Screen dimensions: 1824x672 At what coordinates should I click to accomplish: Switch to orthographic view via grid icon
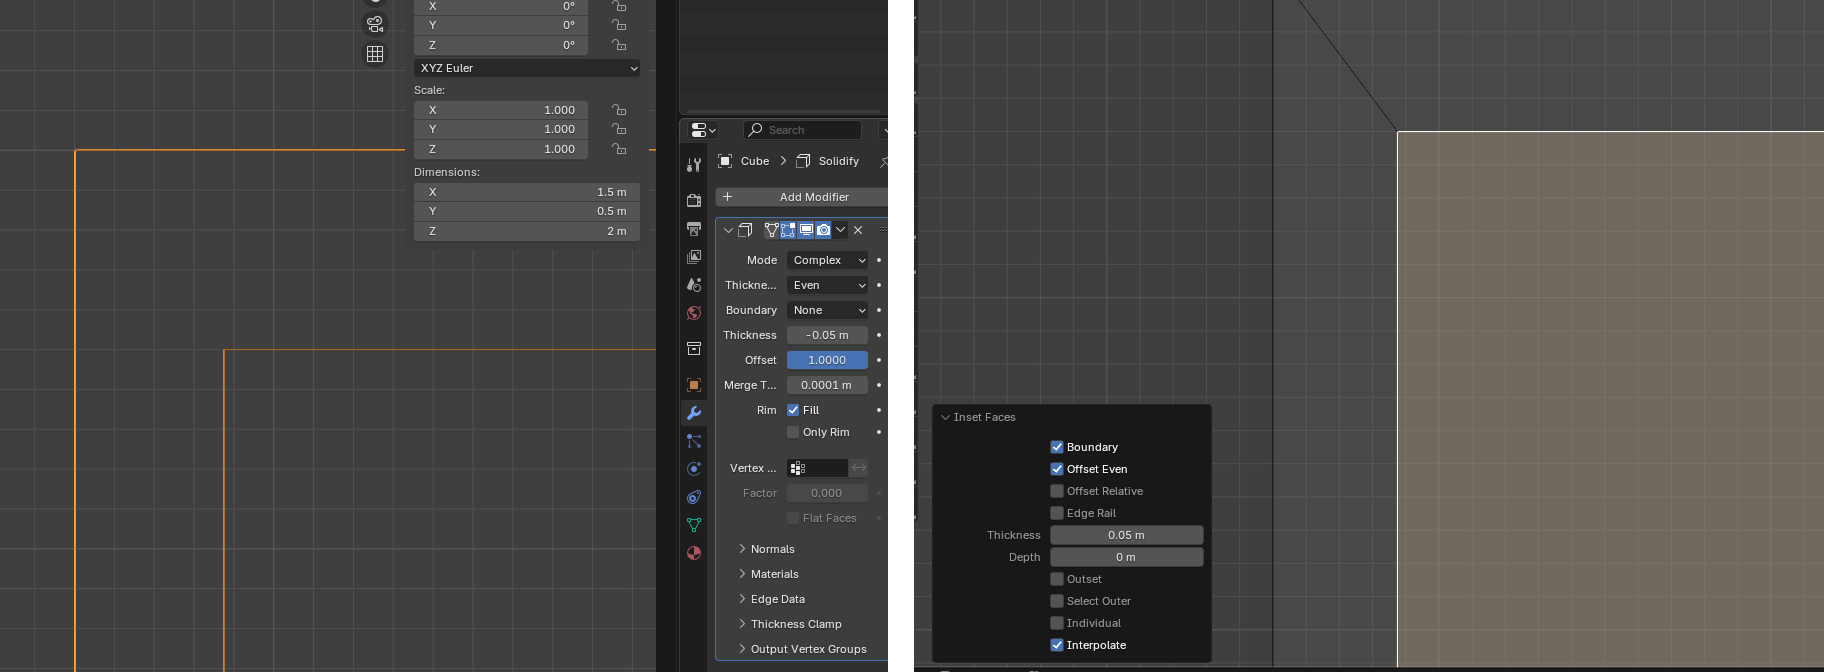coord(375,54)
